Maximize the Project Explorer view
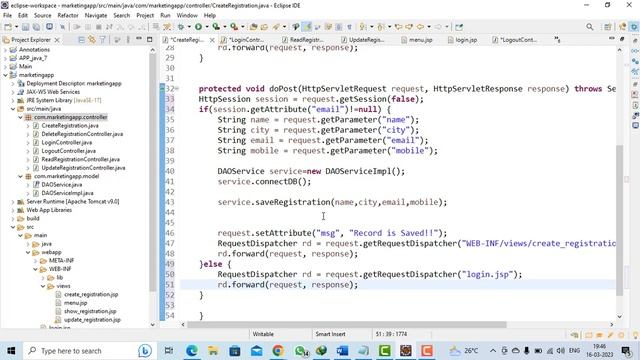The image size is (640, 360). tap(149, 40)
